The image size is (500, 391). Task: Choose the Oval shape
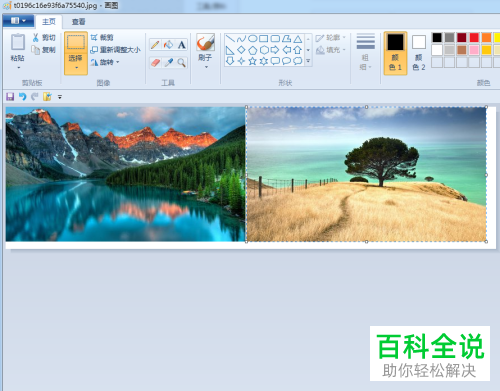253,39
